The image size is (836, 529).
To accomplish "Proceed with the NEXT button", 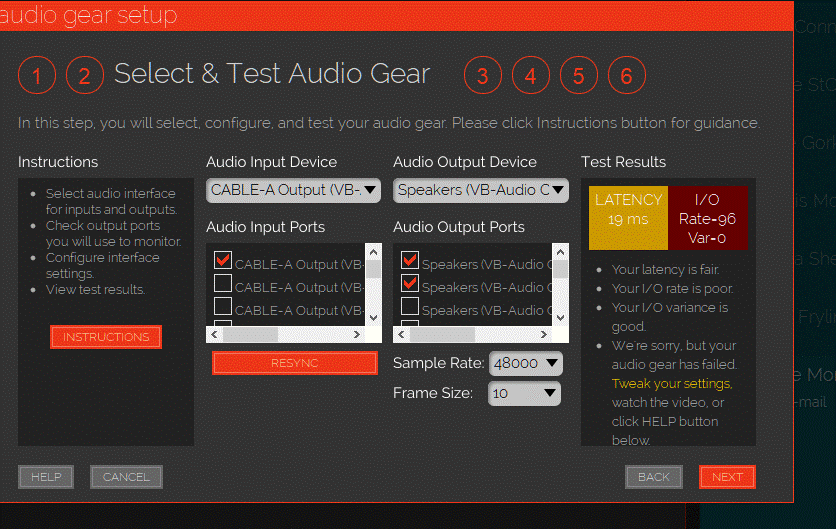I will coord(727,477).
